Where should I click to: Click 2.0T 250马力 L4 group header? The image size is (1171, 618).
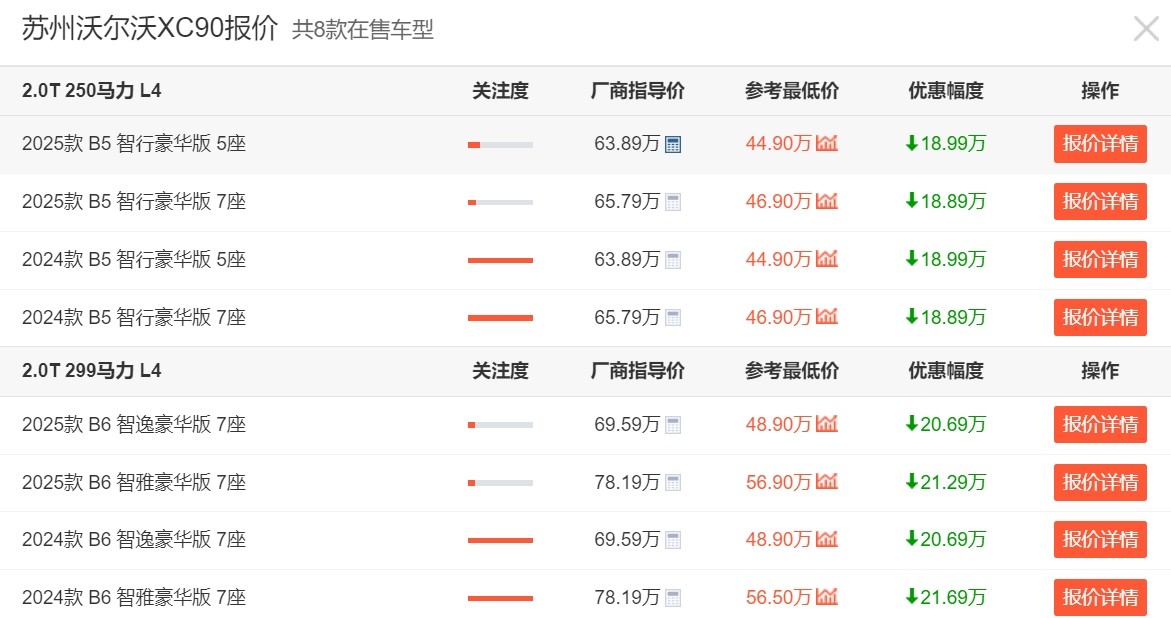[91, 91]
